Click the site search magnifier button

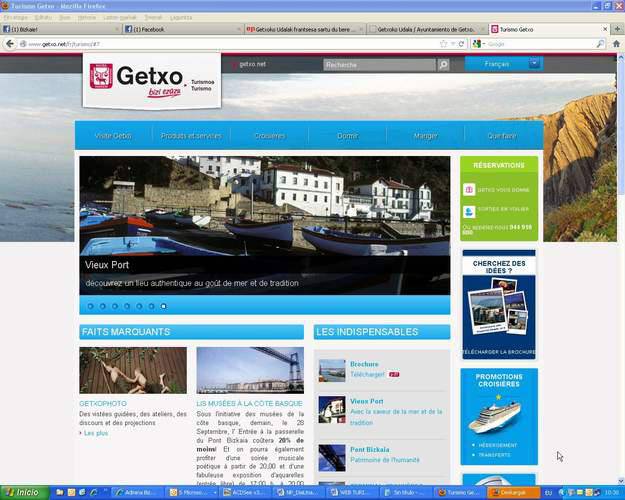coord(443,65)
